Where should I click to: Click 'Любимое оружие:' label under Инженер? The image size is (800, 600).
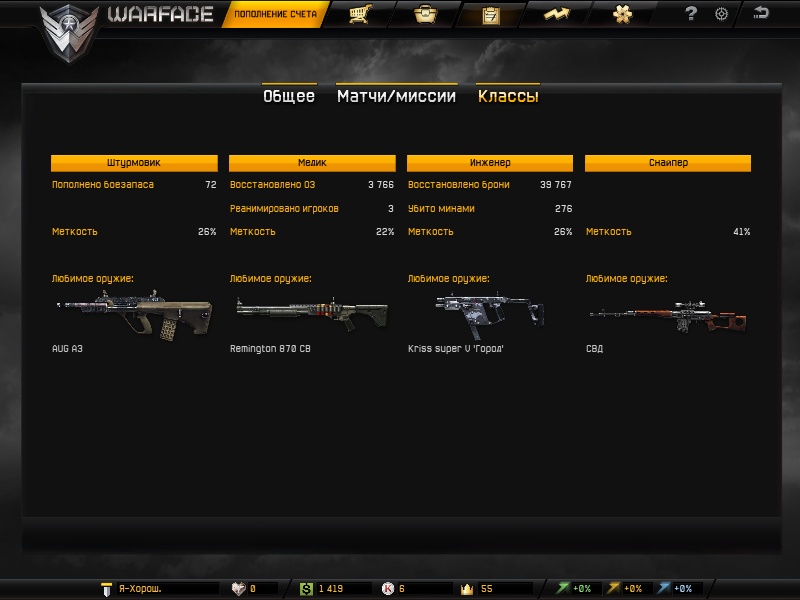448,279
